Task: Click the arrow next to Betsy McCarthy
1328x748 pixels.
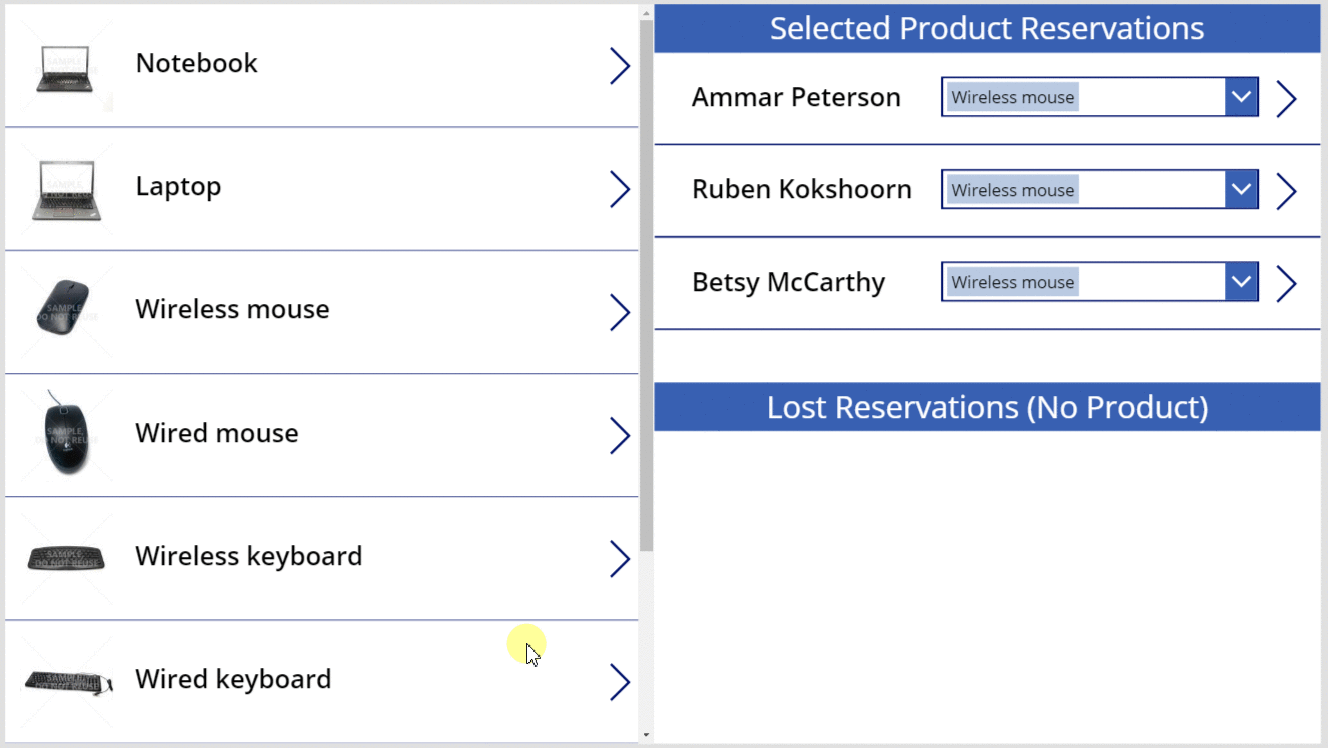Action: [1287, 283]
